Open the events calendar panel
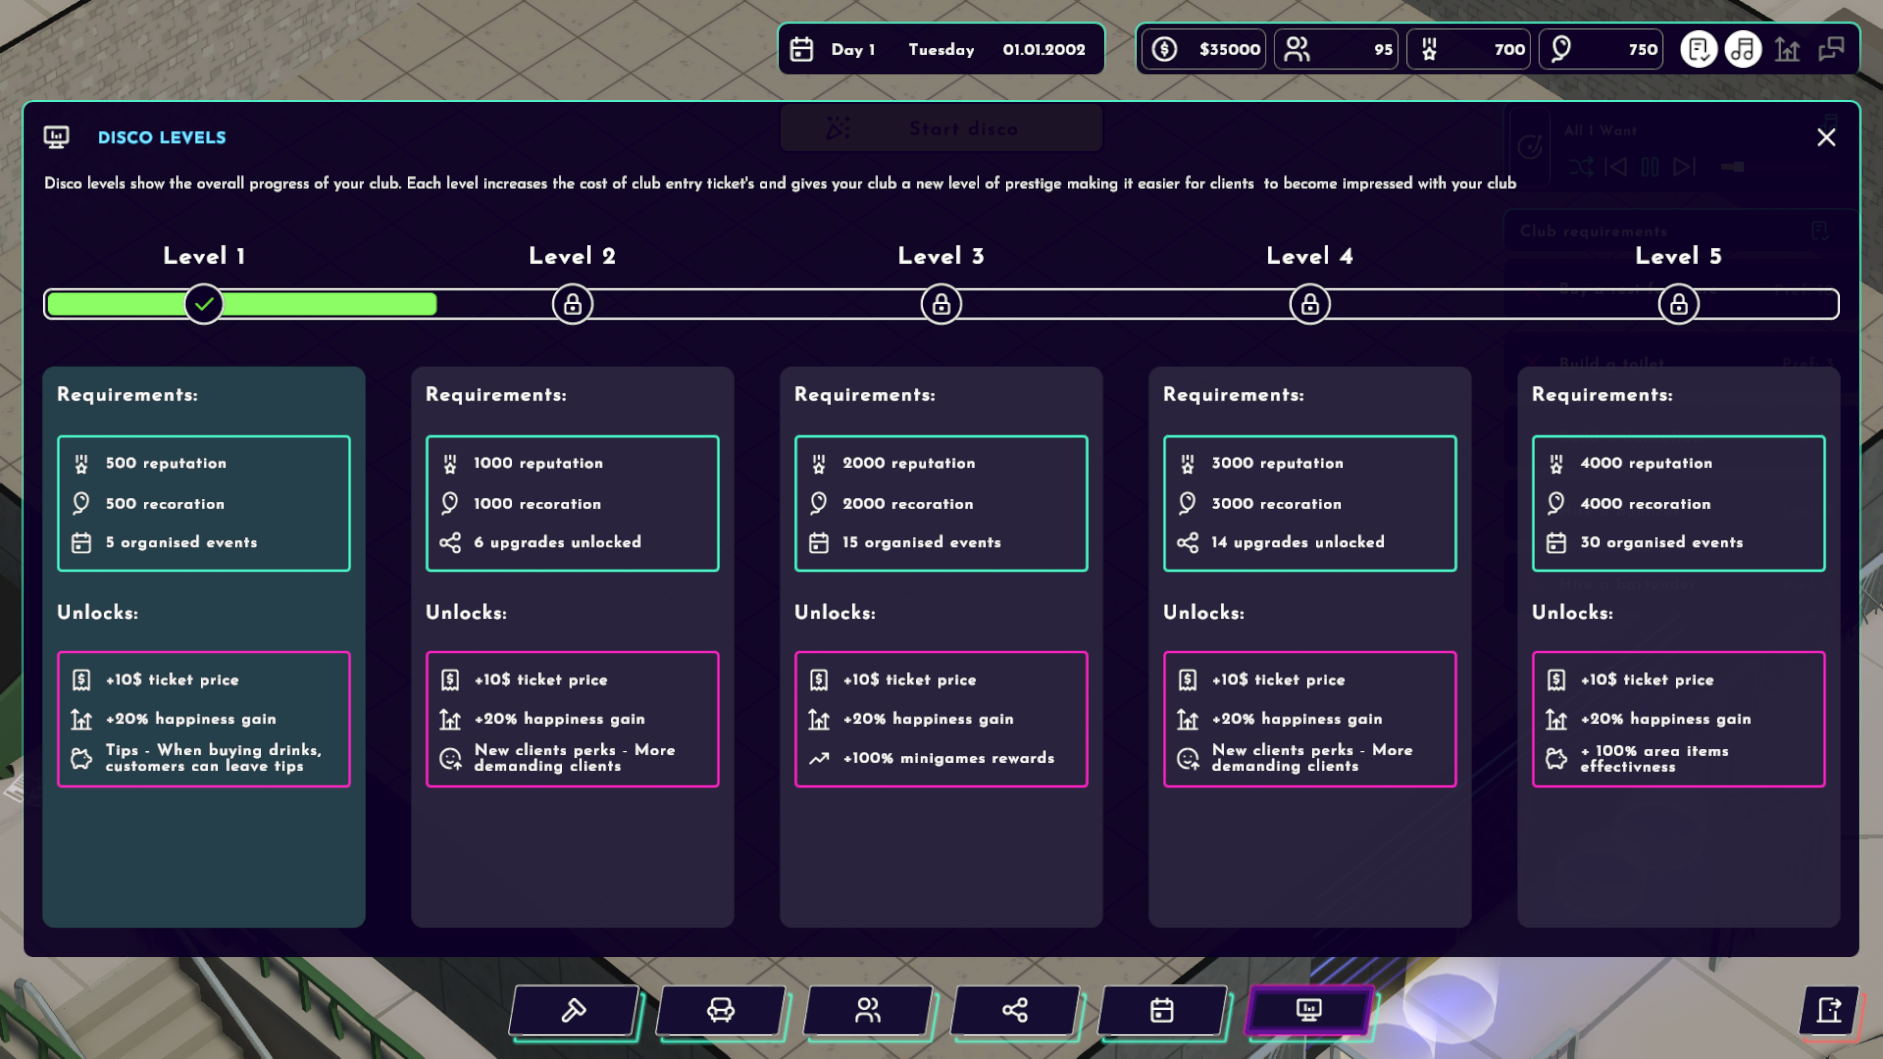Image resolution: width=1883 pixels, height=1059 pixels. pos(1161,1010)
